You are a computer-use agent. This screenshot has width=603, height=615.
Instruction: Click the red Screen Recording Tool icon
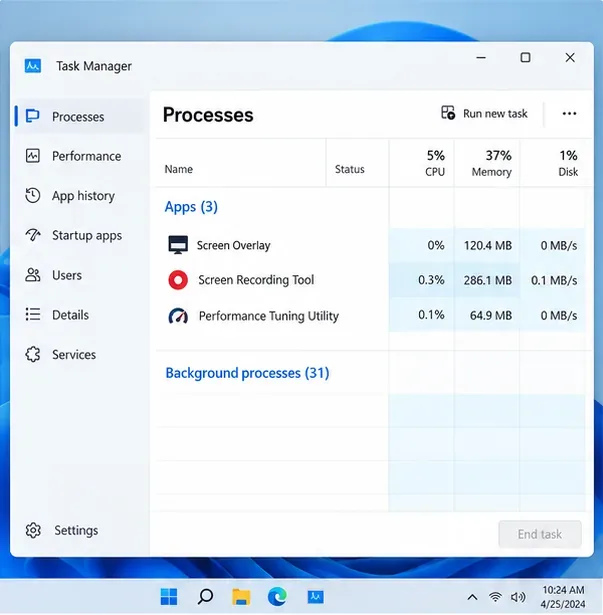pos(178,280)
